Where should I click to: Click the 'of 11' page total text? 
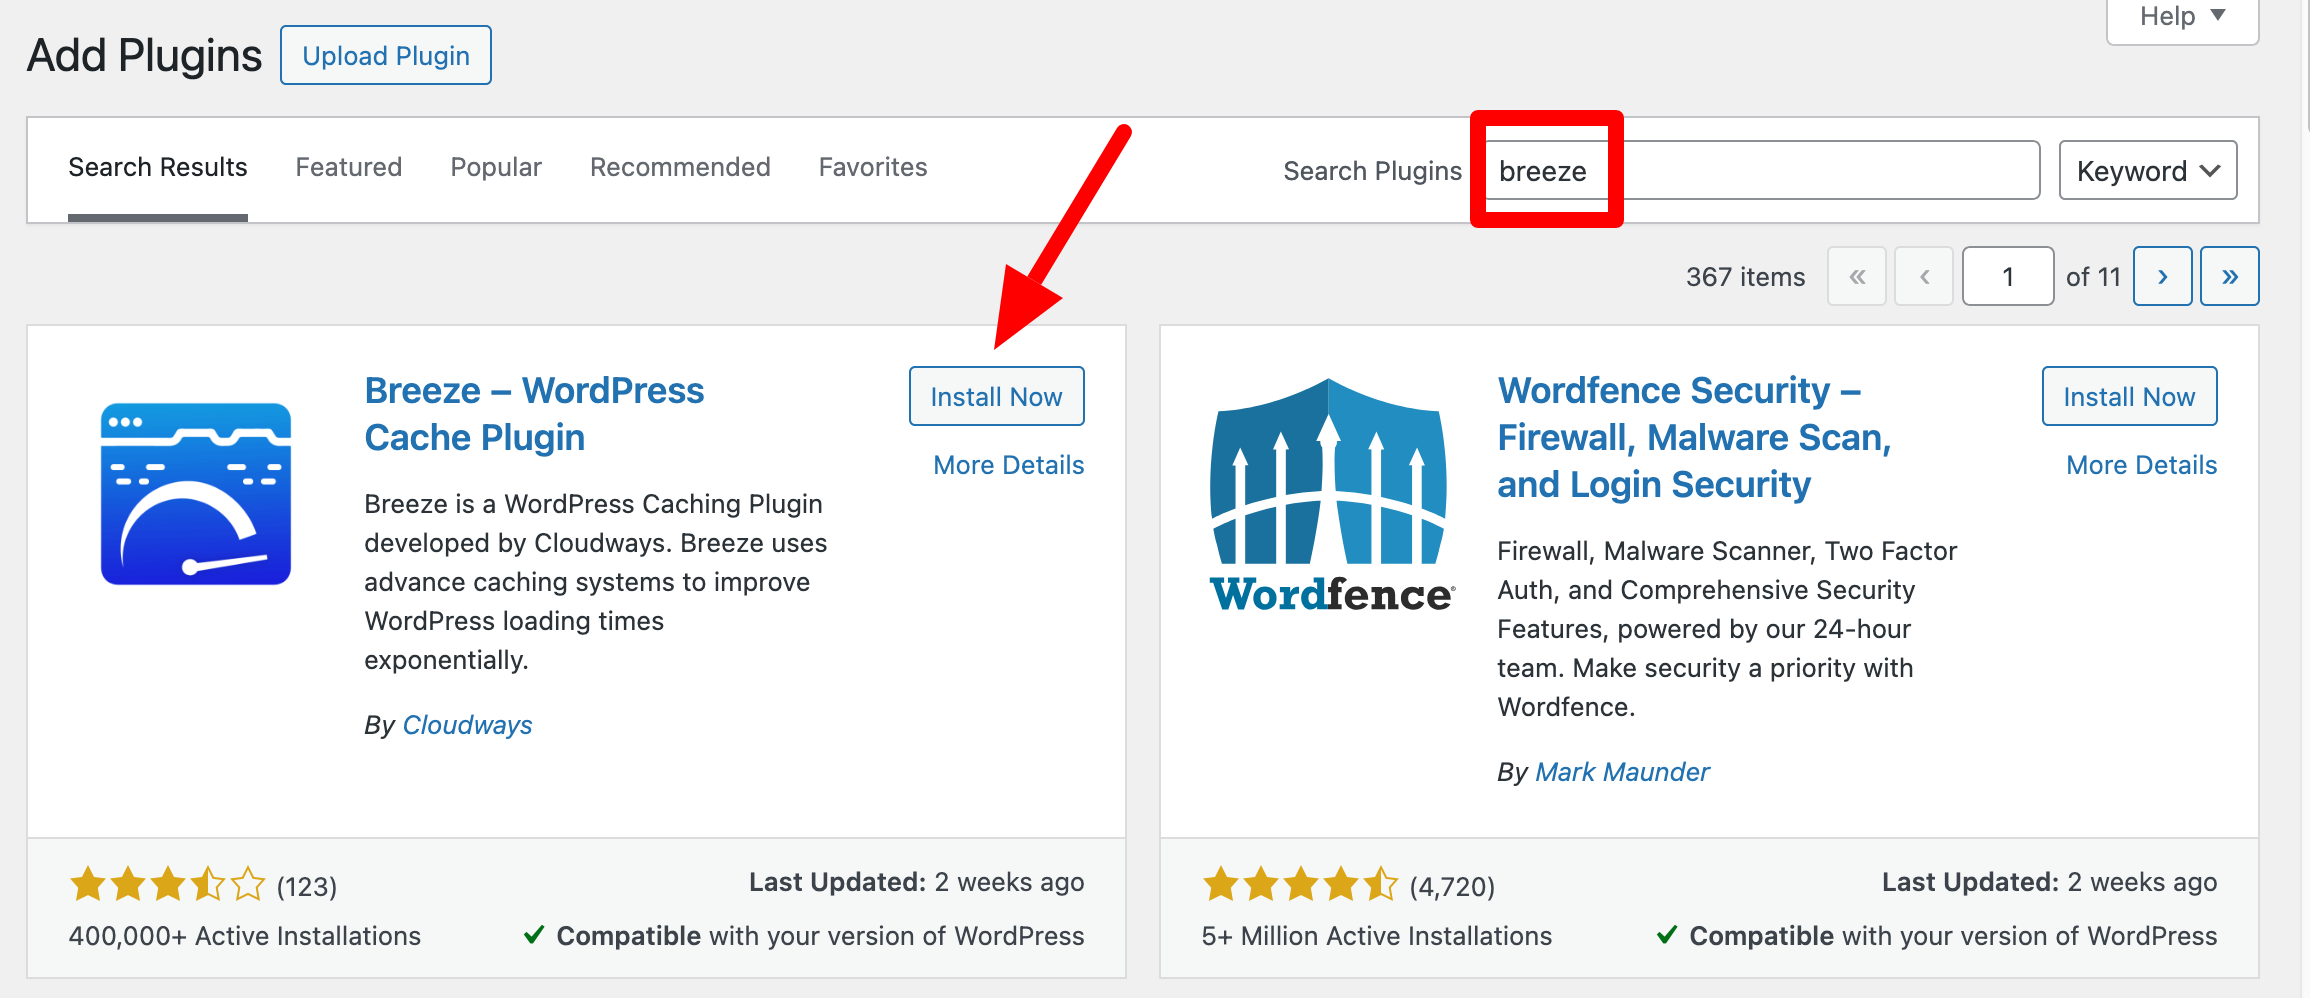tap(2093, 277)
